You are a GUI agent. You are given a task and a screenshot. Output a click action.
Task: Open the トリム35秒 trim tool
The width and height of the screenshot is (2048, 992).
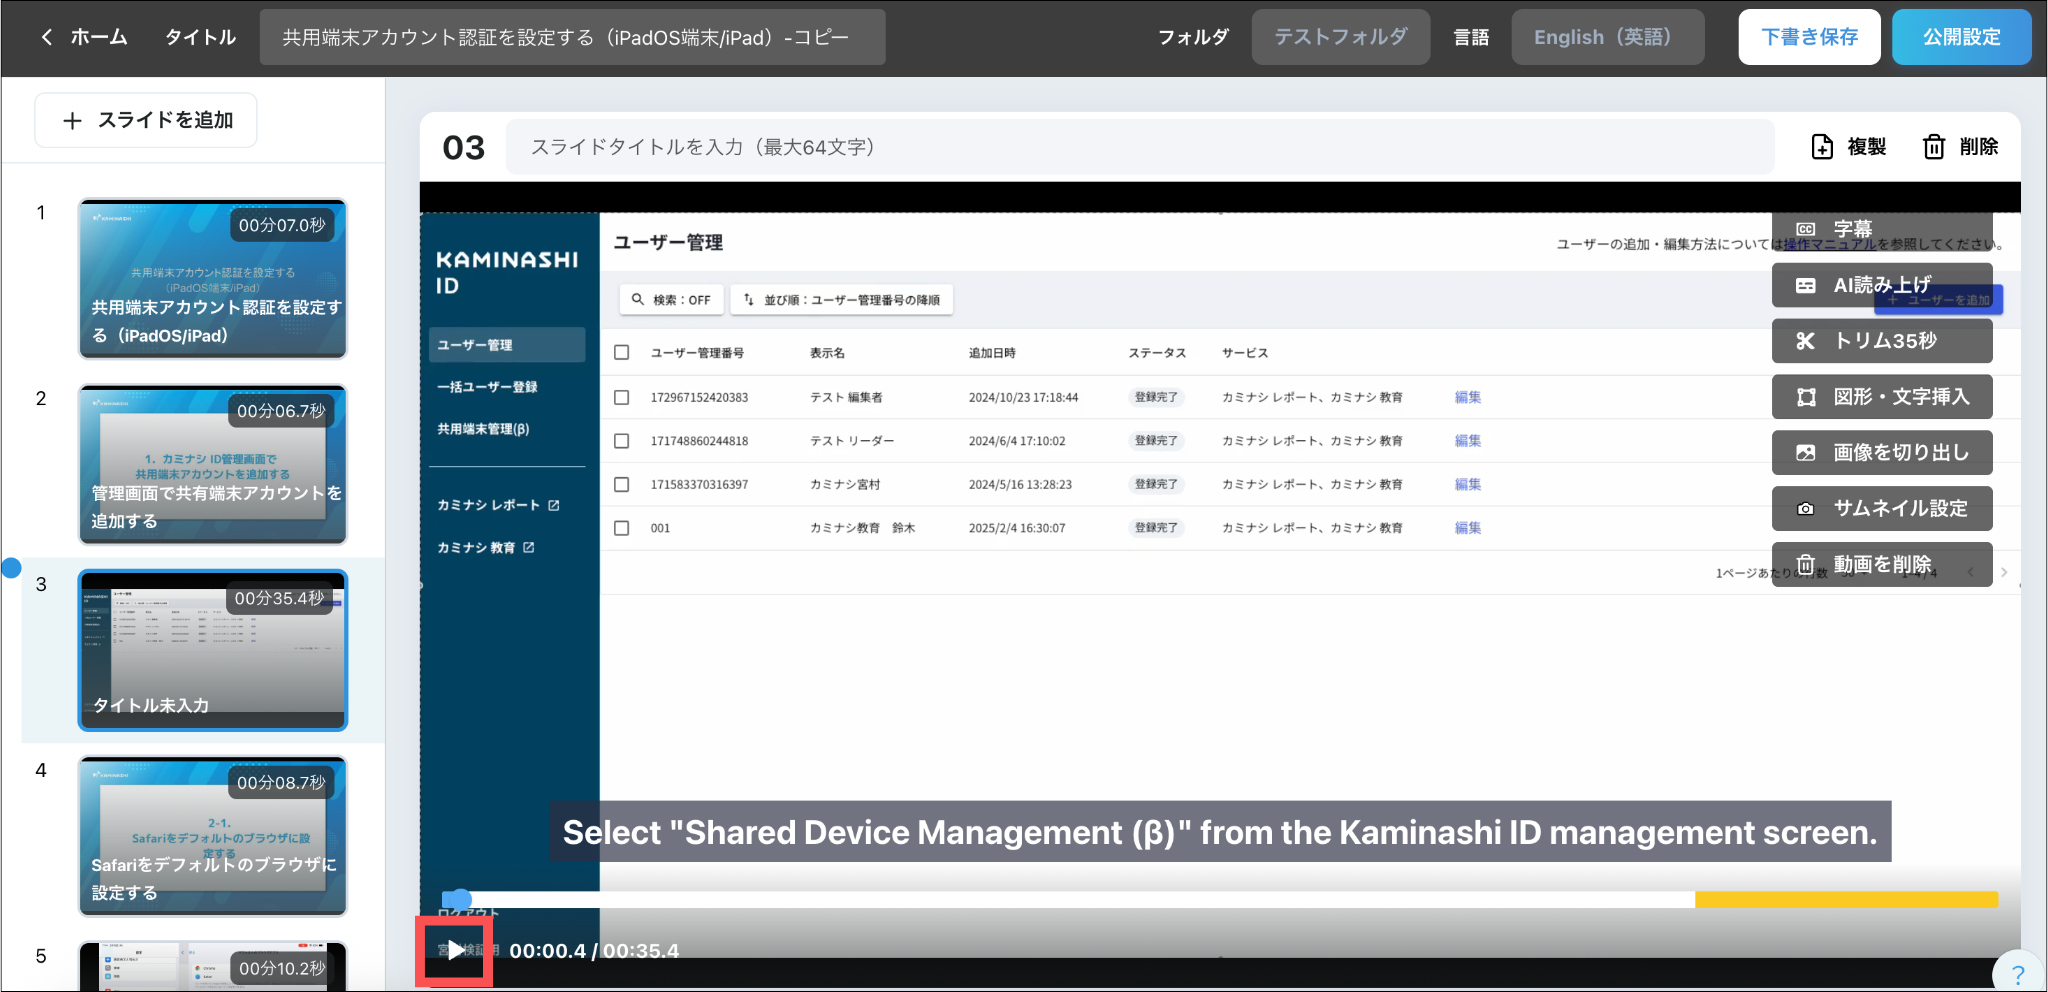point(1882,341)
